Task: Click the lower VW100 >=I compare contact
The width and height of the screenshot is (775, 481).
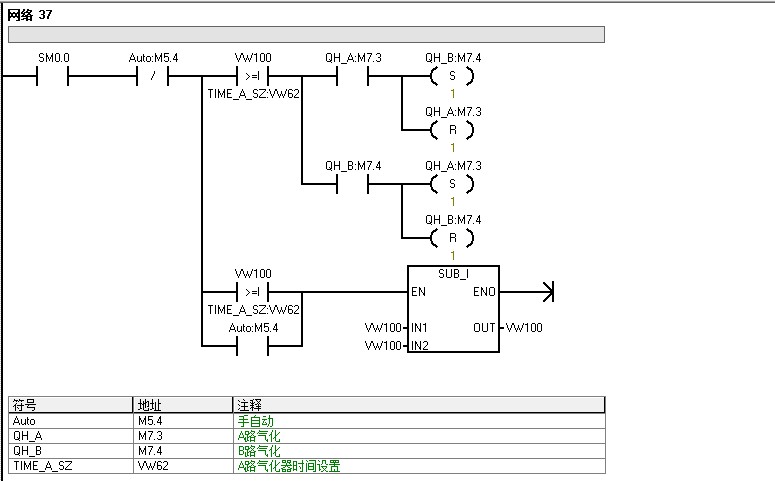Action: [x=253, y=292]
